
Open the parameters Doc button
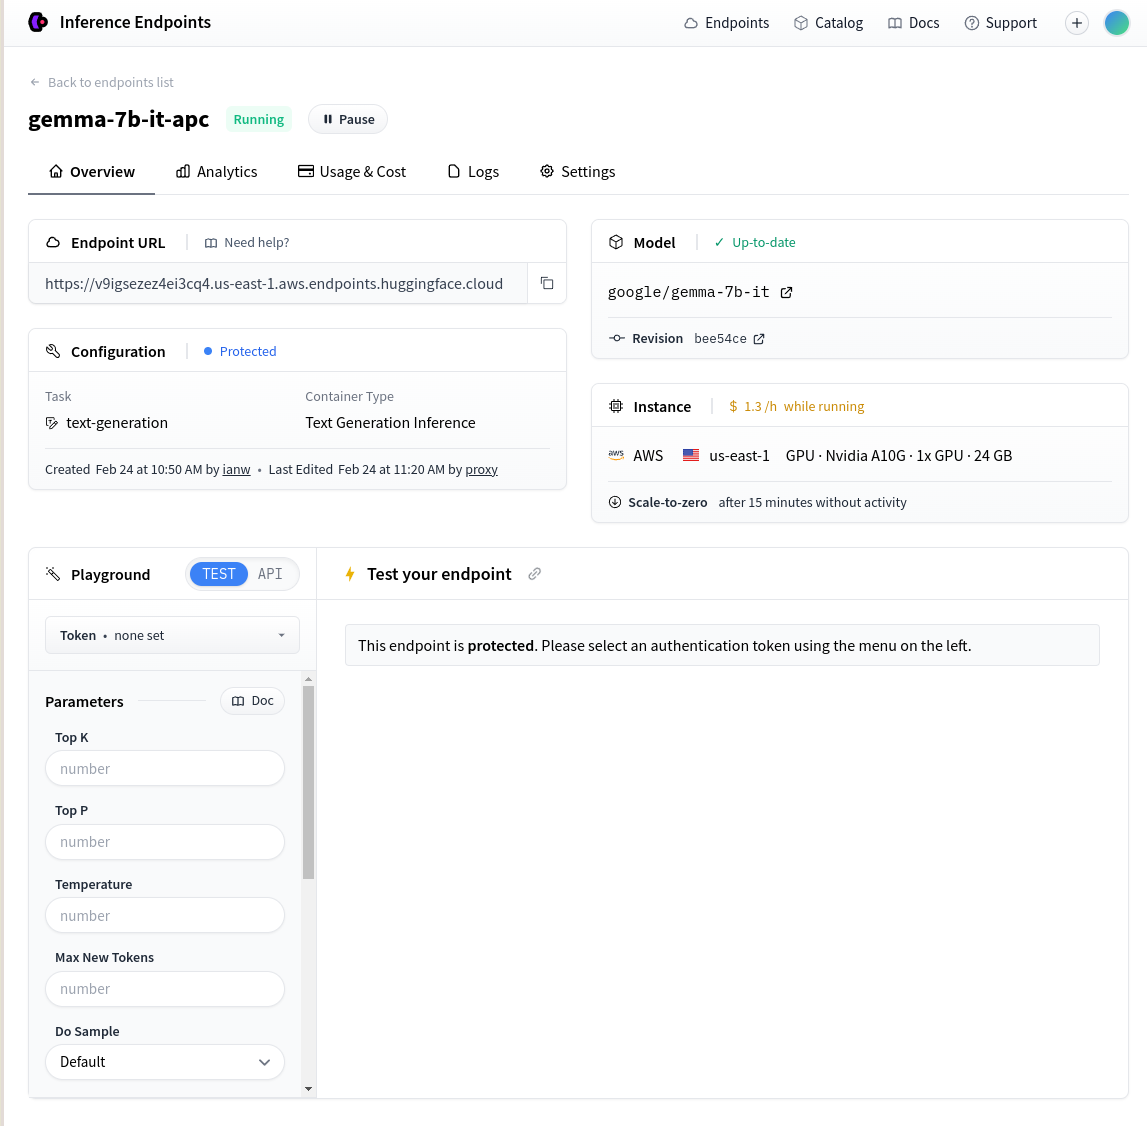click(252, 701)
